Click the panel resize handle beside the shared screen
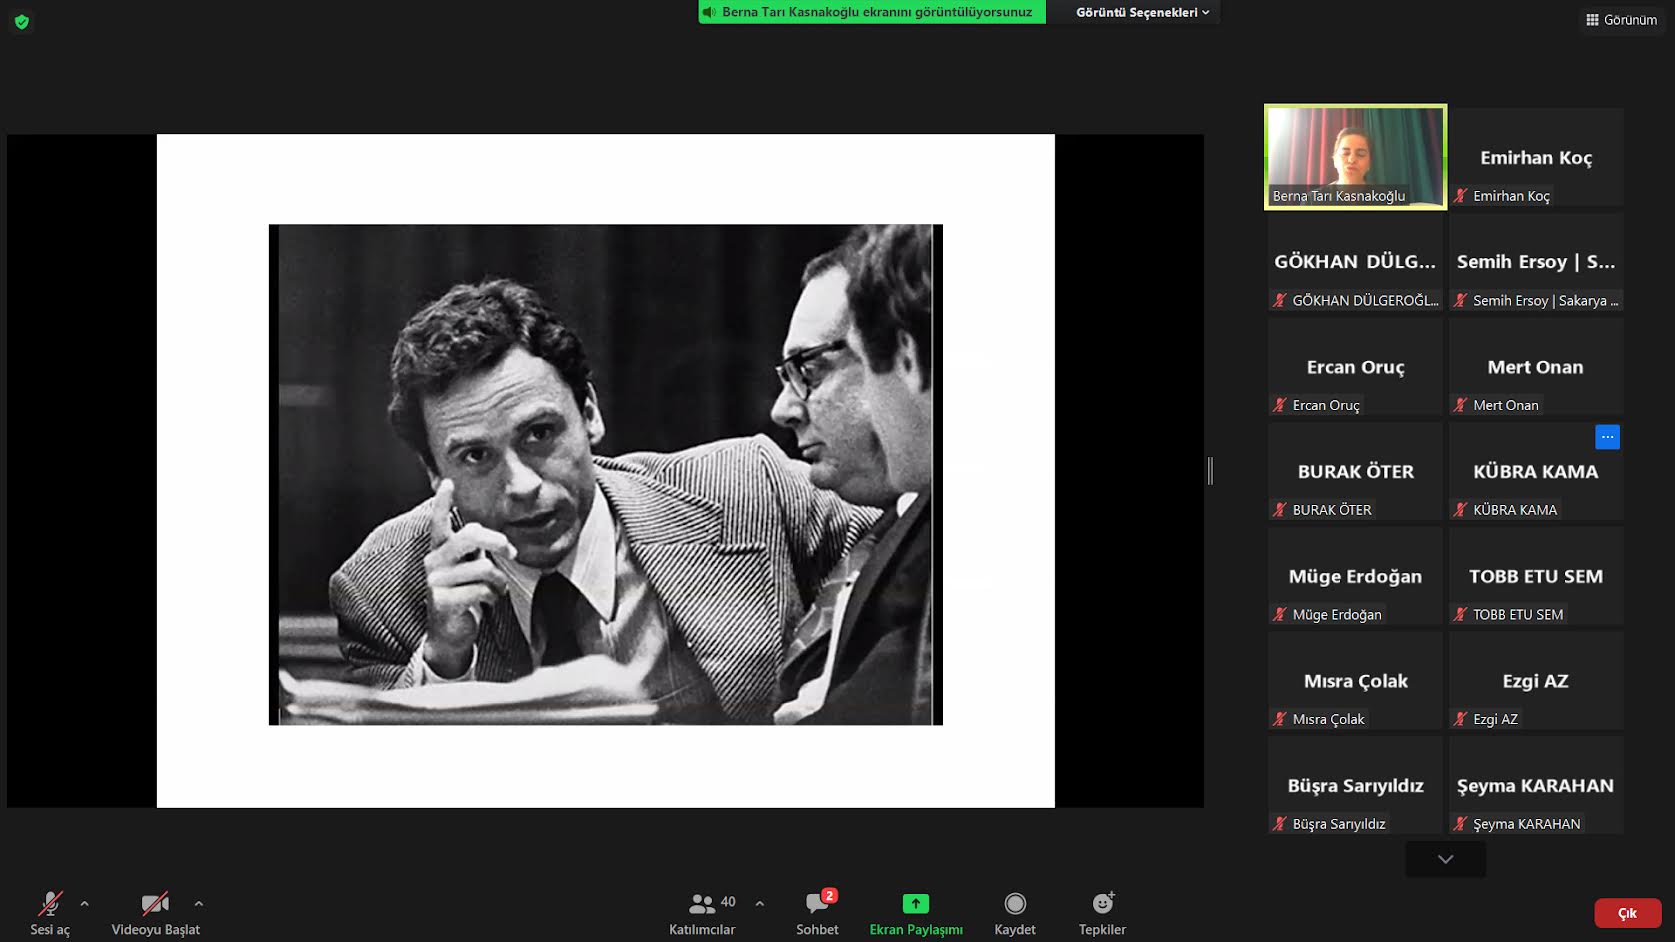This screenshot has height=942, width=1675. pos(1210,471)
